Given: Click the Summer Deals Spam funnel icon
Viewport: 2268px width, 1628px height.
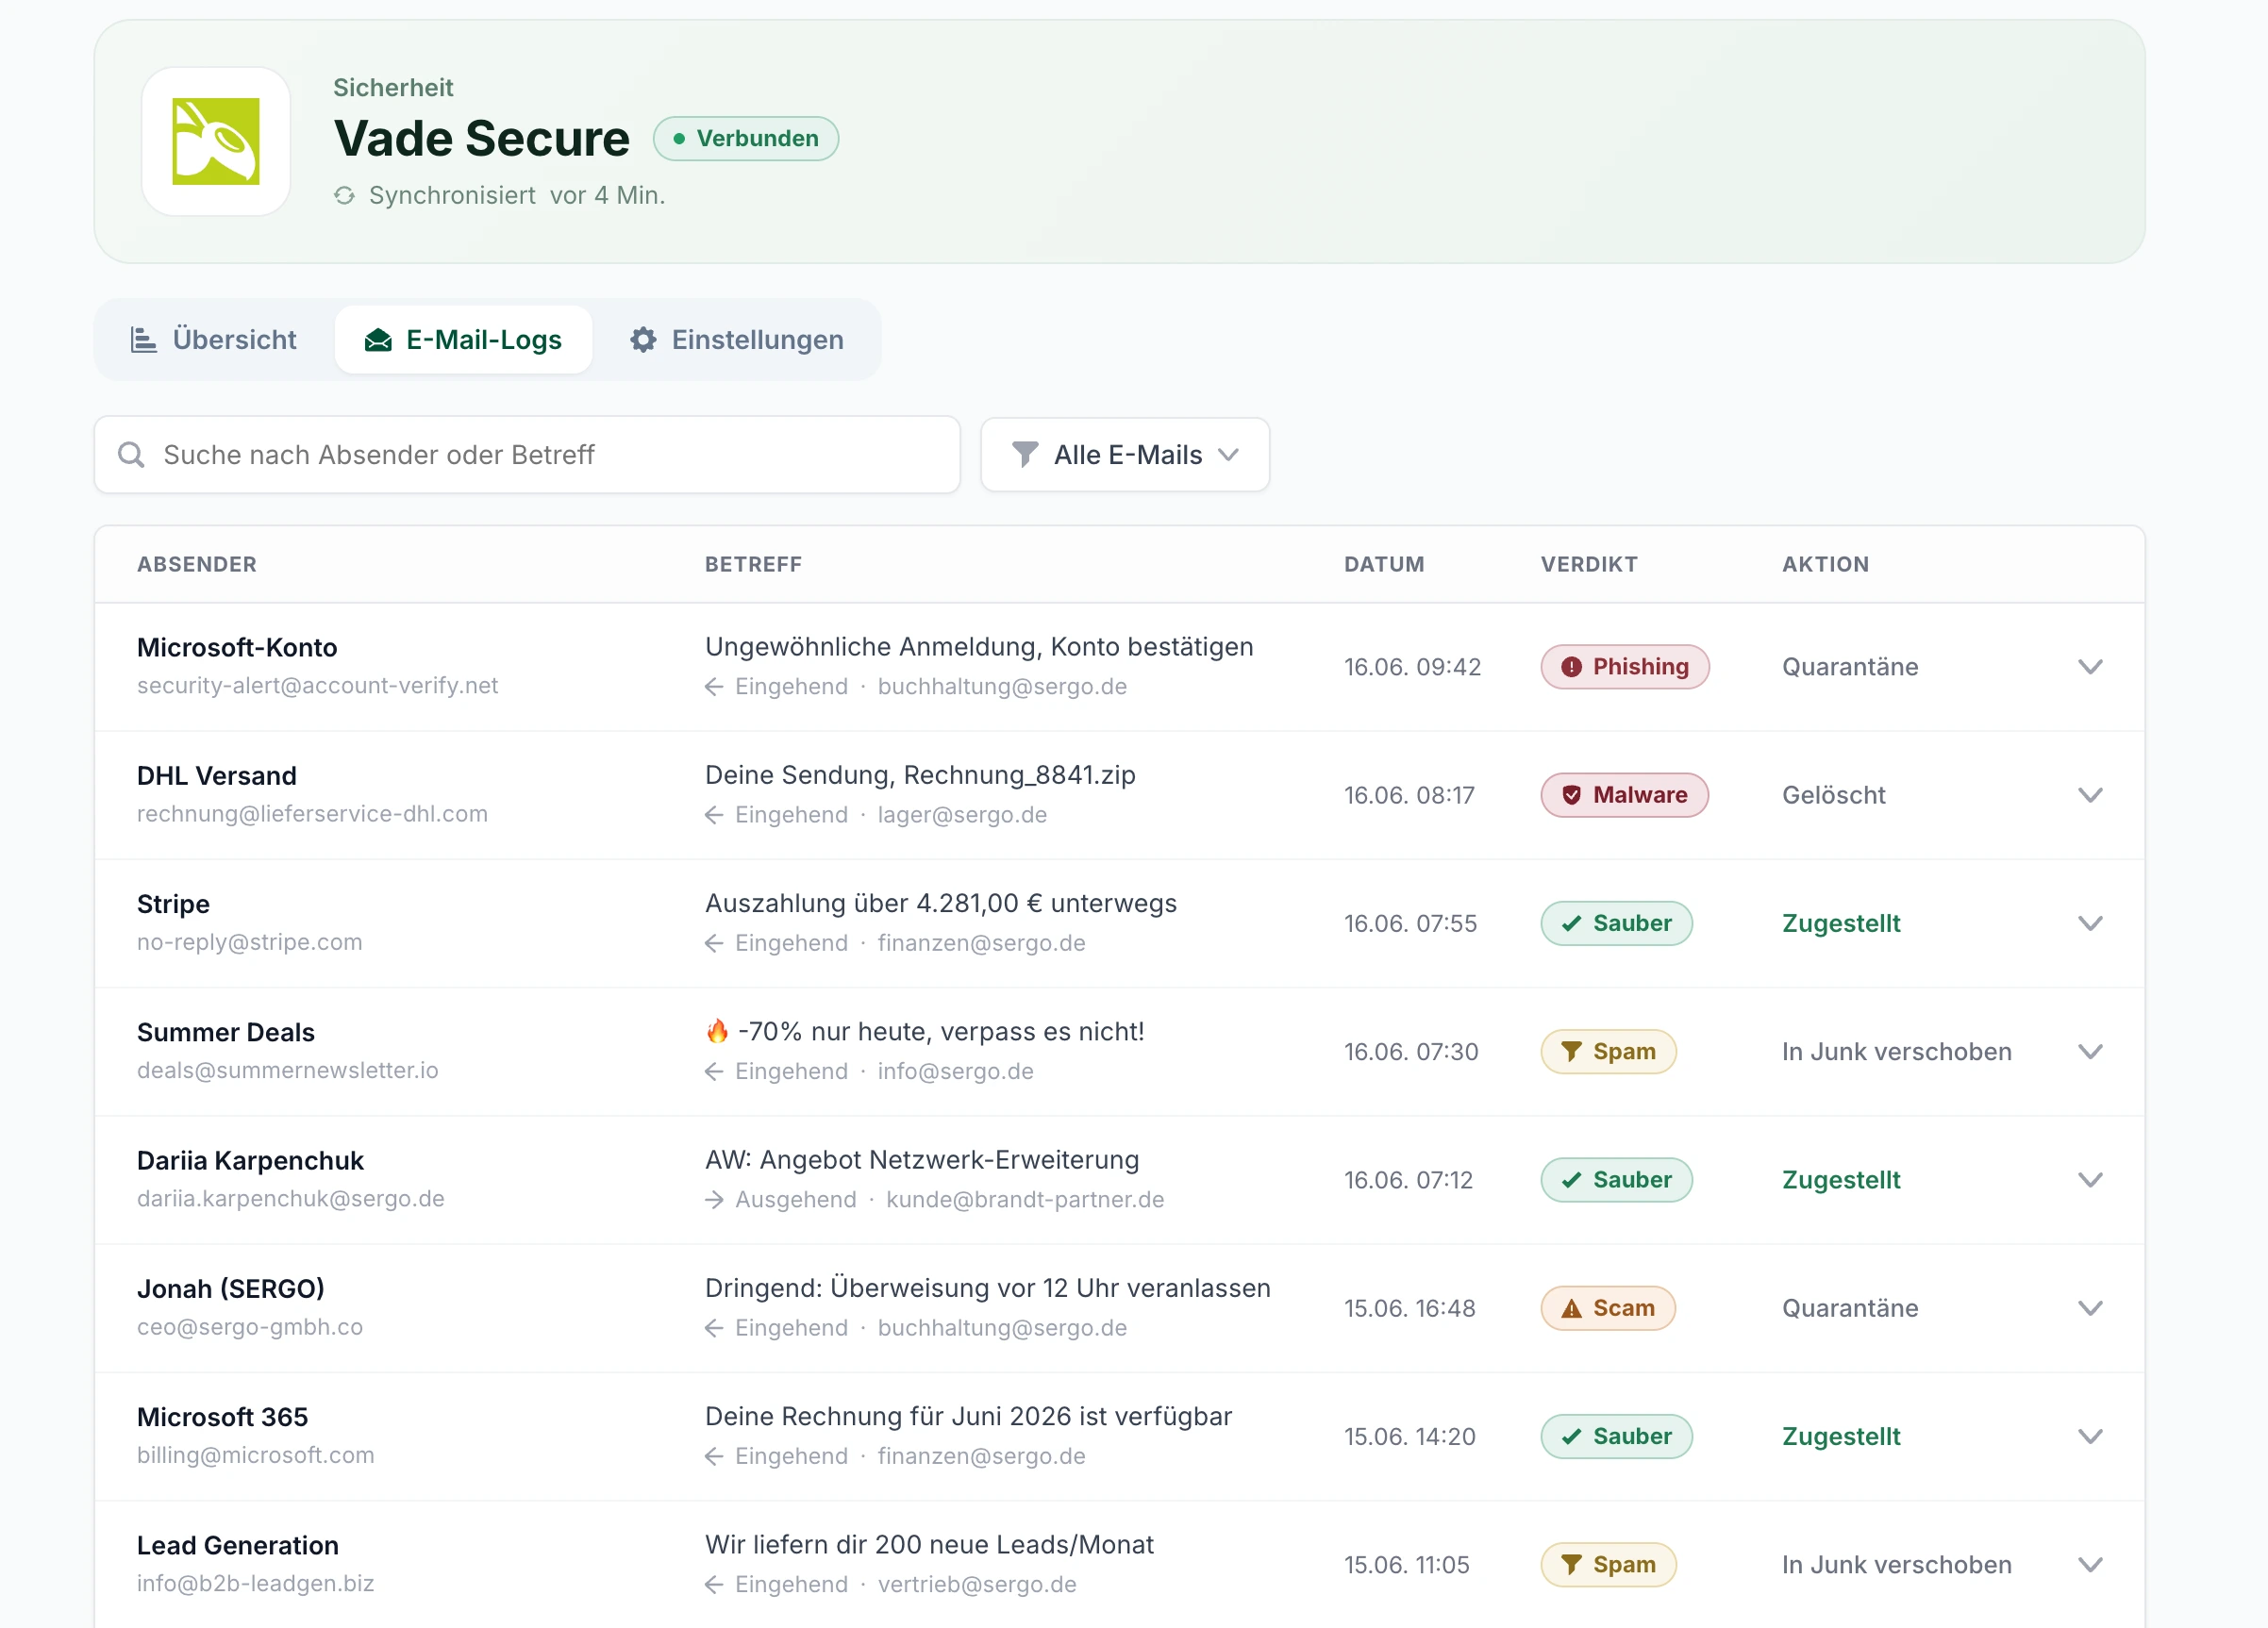Looking at the screenshot, I should (1572, 1052).
